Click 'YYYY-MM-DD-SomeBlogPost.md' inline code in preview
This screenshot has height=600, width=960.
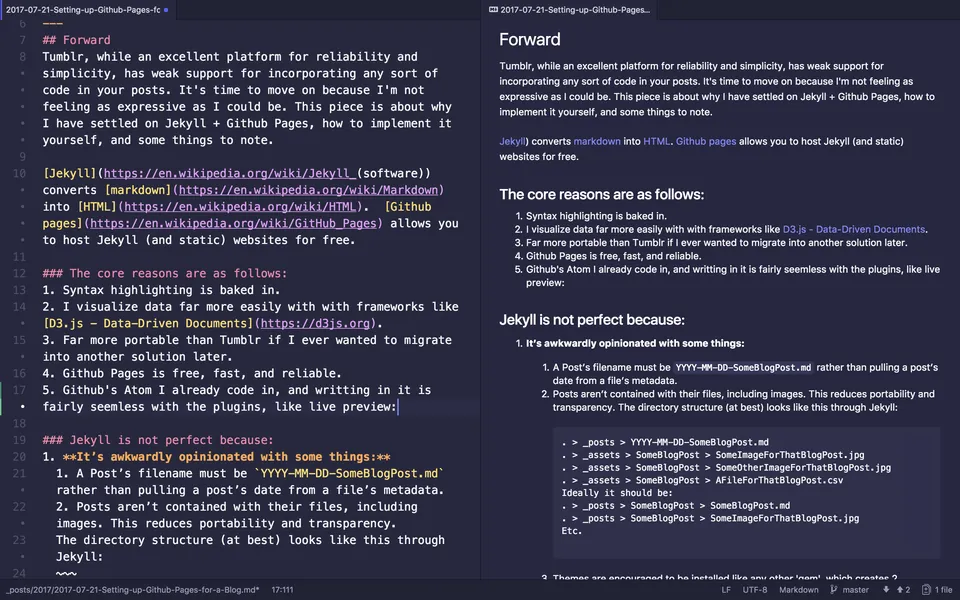[743, 367]
